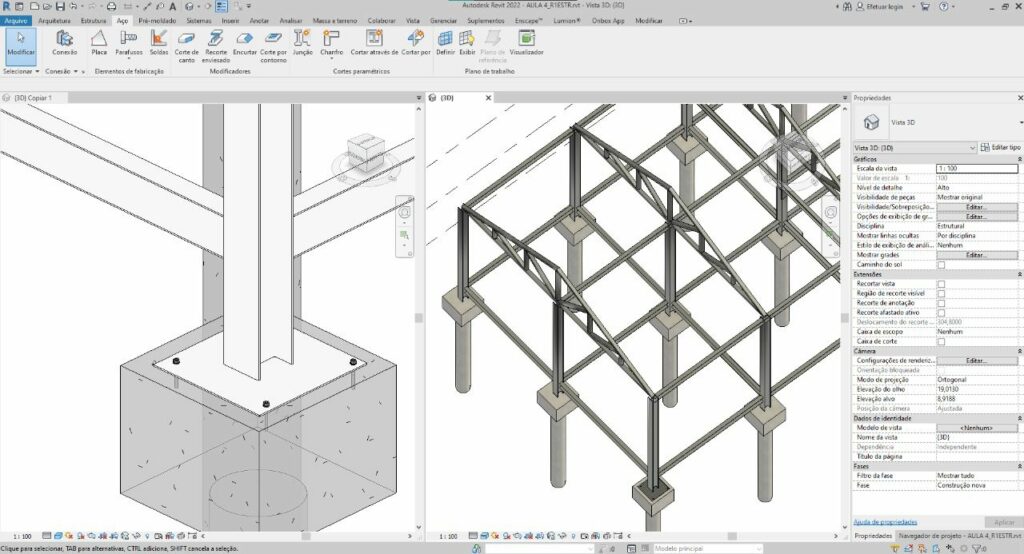
Task: Activate the Cortar através de tool
Action: click(374, 42)
